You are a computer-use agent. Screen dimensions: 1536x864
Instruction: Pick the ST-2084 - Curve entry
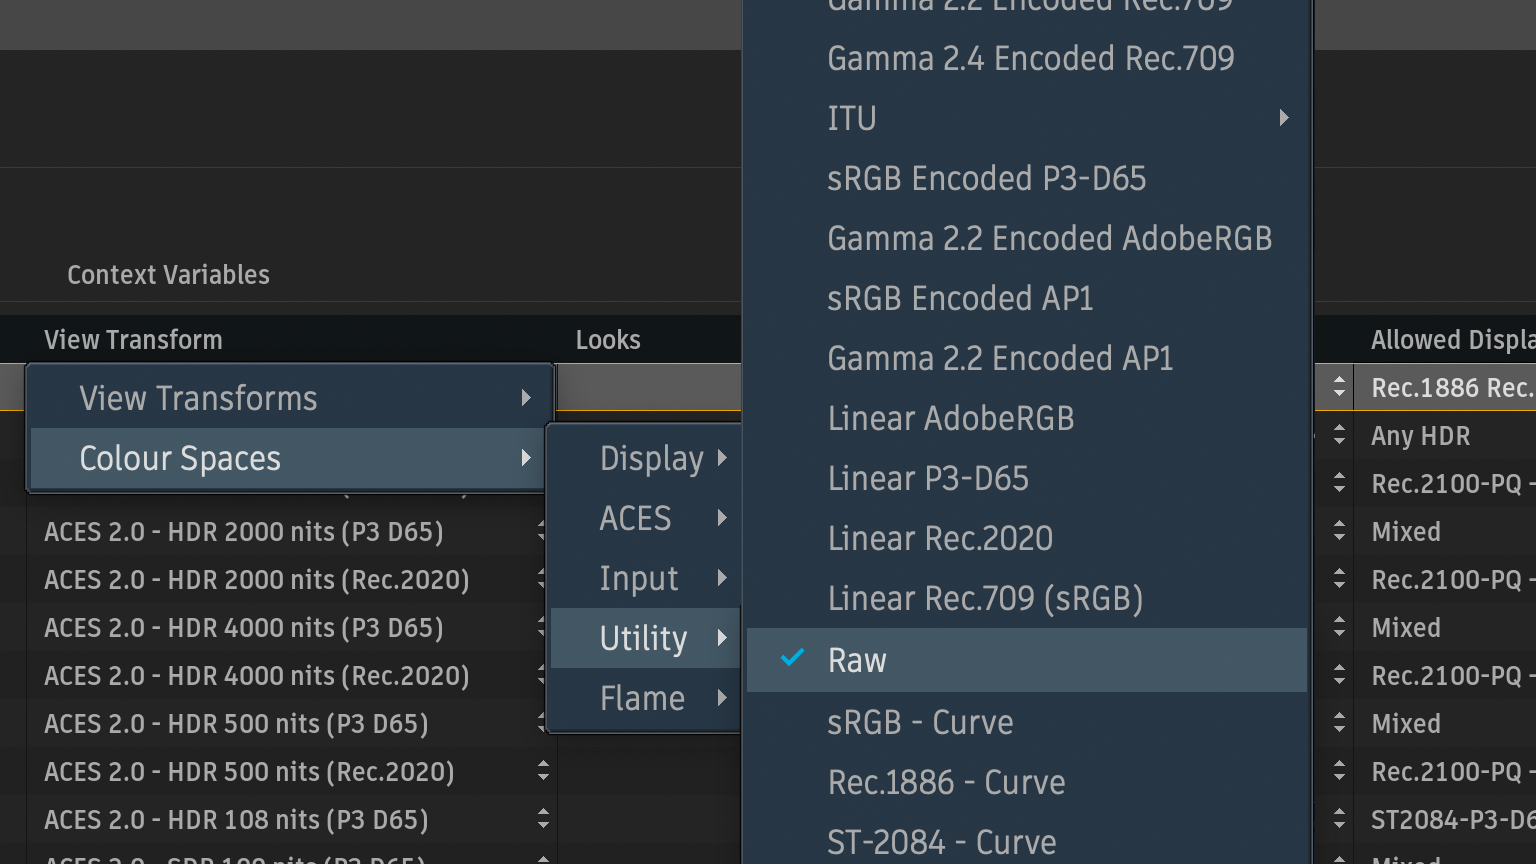[941, 842]
